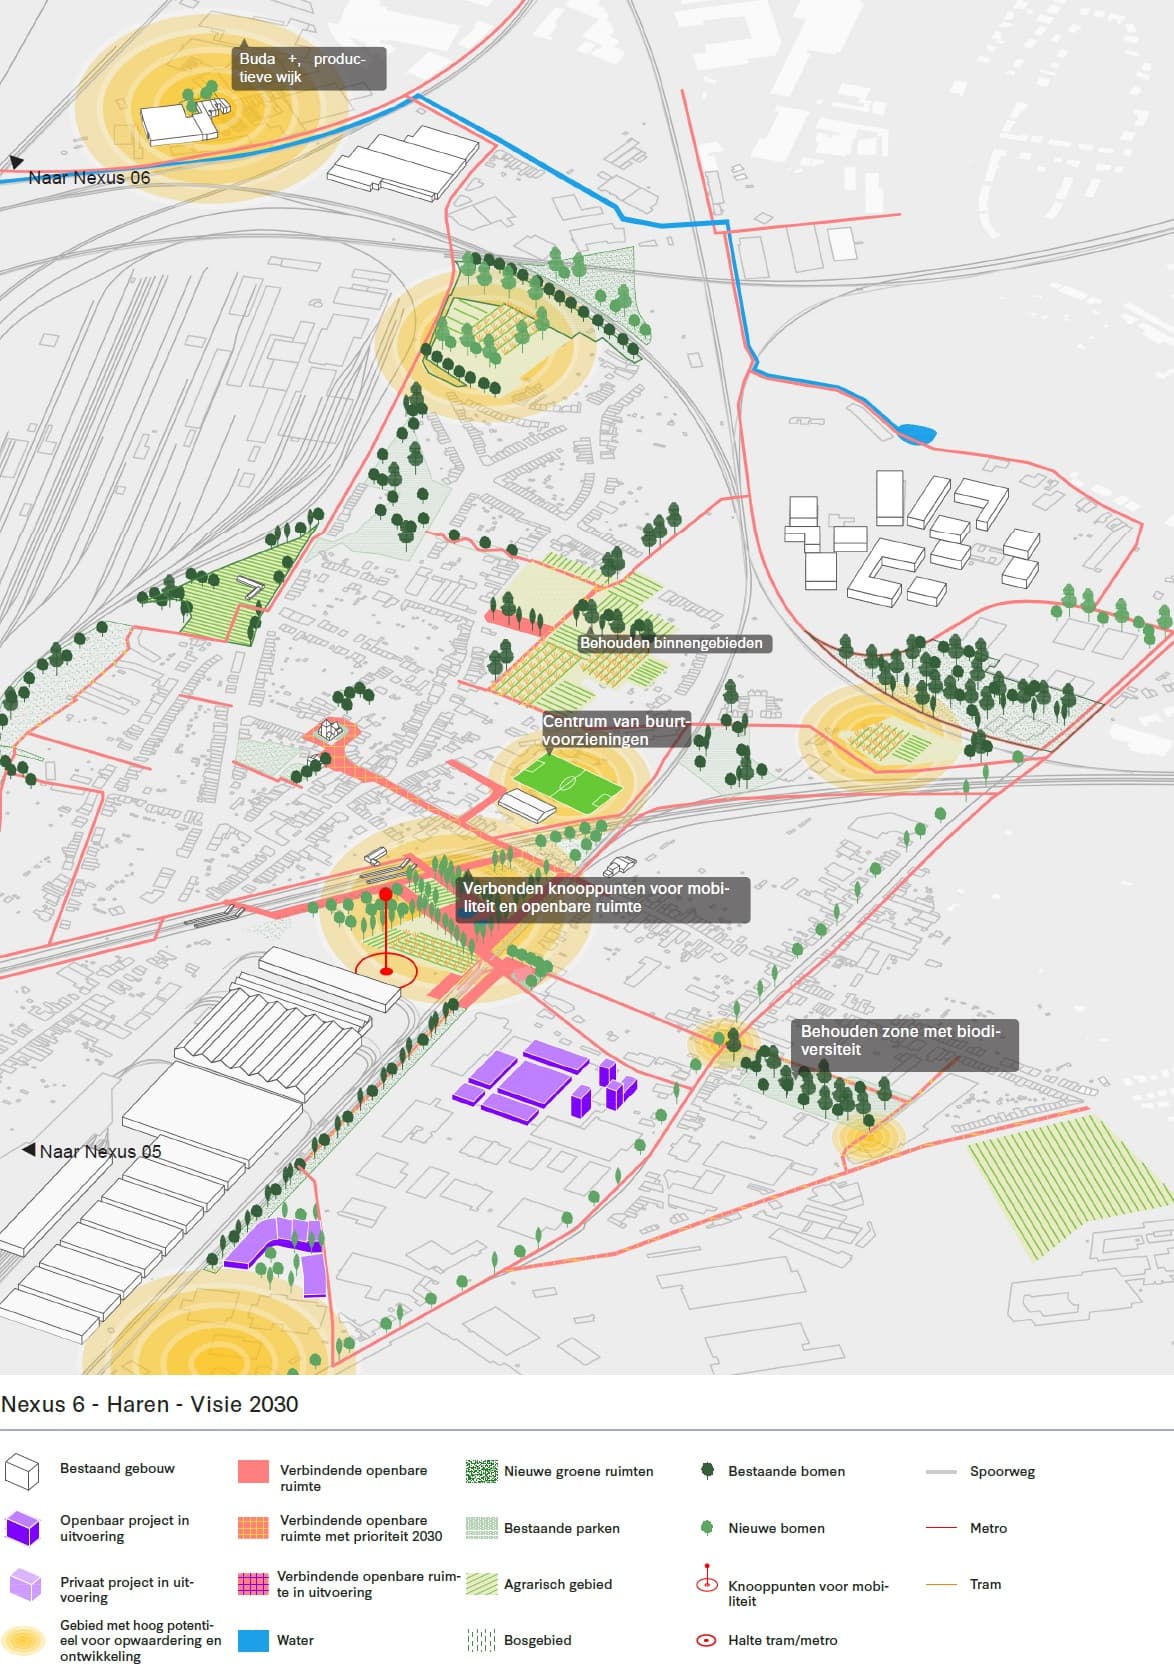Select the Centrum van buurtvoorzieningen label
This screenshot has height=1679, width=1174.
[x=615, y=730]
